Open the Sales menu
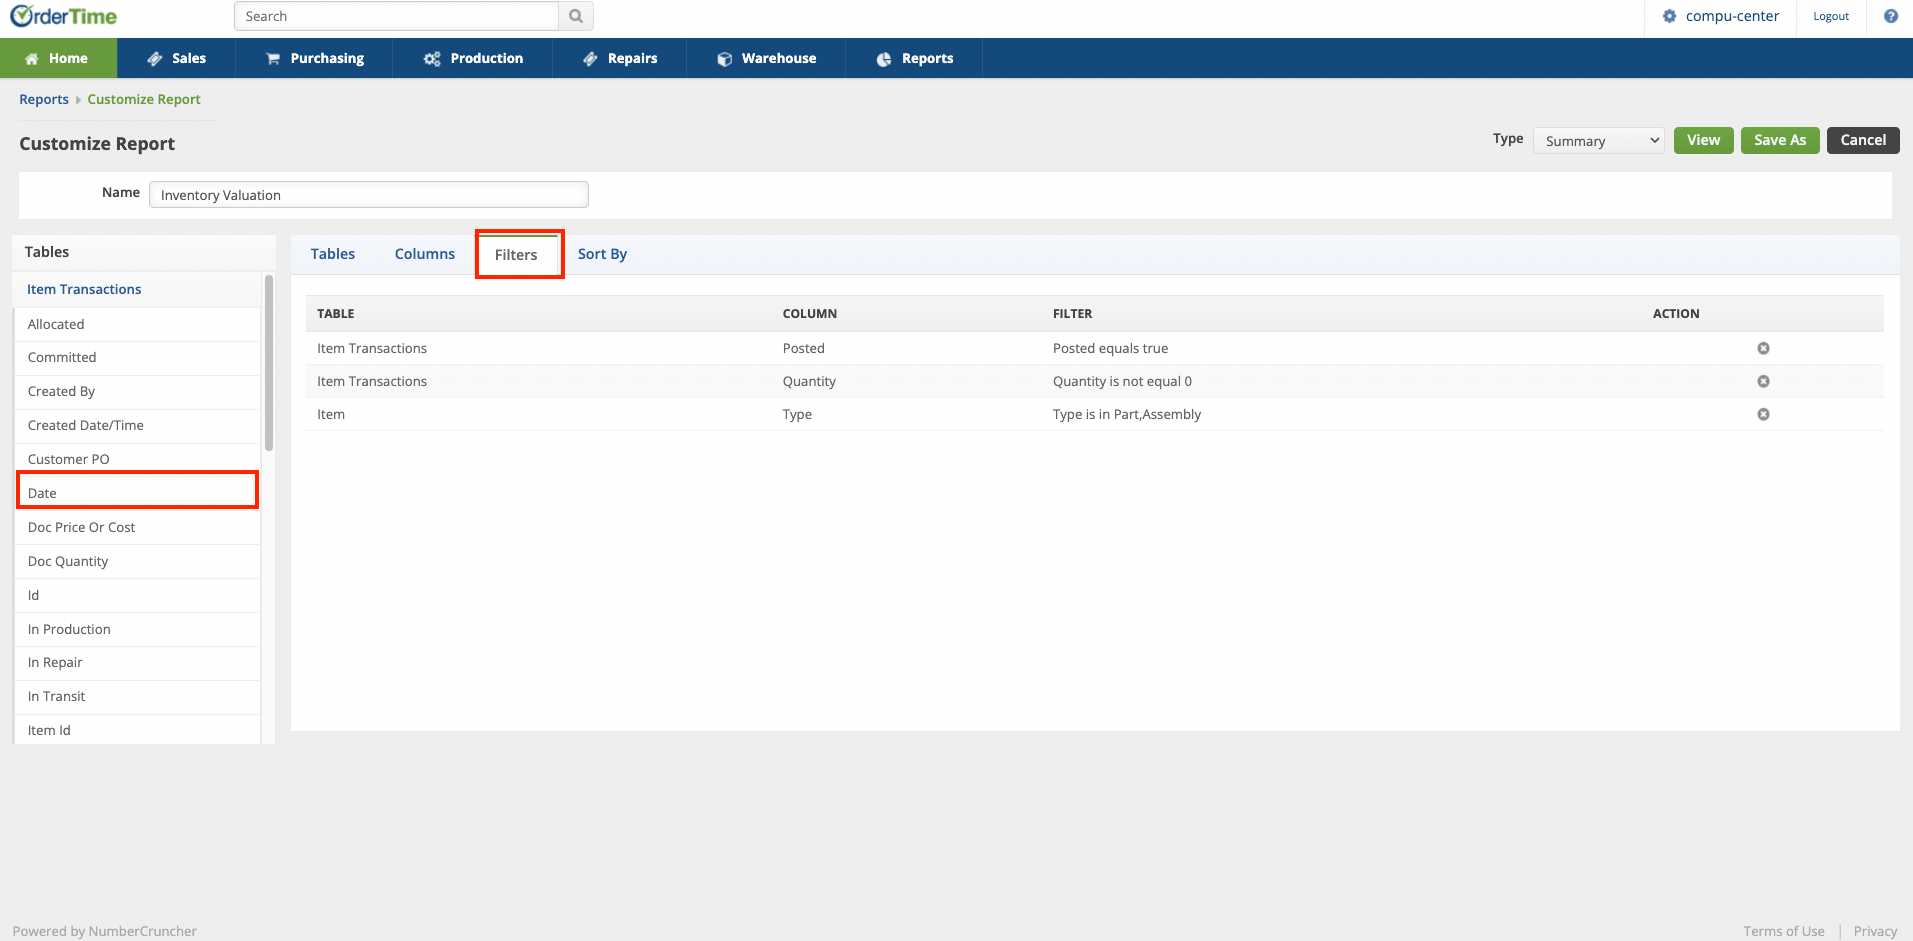 pos(176,58)
